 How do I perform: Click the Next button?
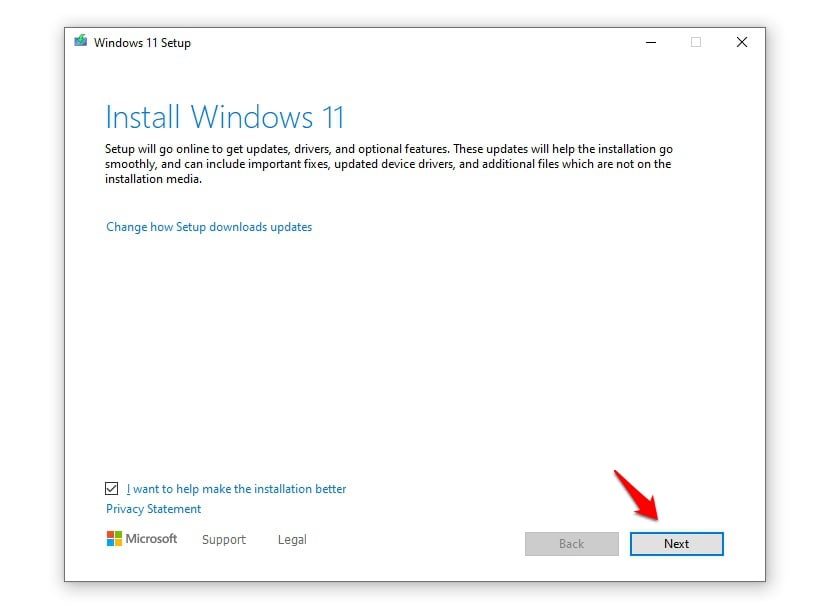[x=676, y=544]
